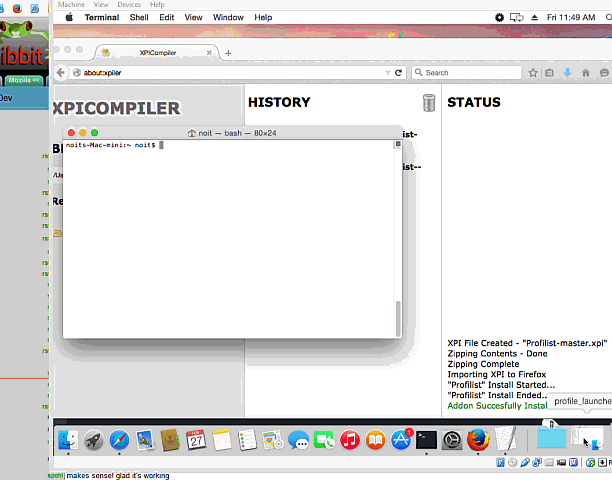Click the clock showing Fri 11:49 AM
Screen dimensions: 612x480
(x=571, y=18)
